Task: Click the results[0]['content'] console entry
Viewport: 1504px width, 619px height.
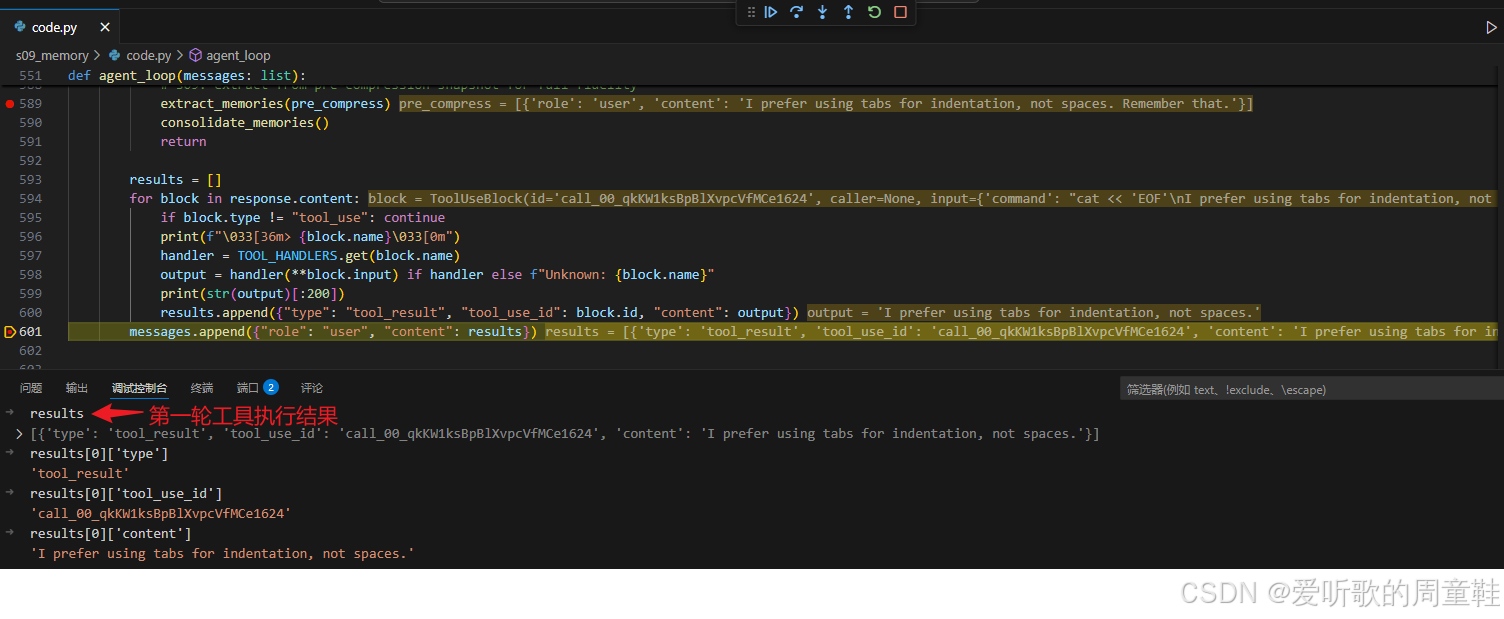Action: 110,533
